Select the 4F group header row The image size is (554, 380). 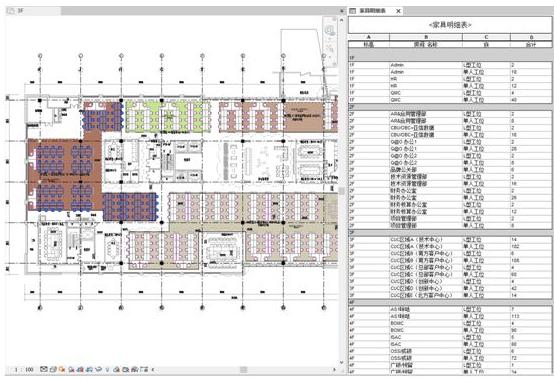pyautogui.click(x=450, y=302)
